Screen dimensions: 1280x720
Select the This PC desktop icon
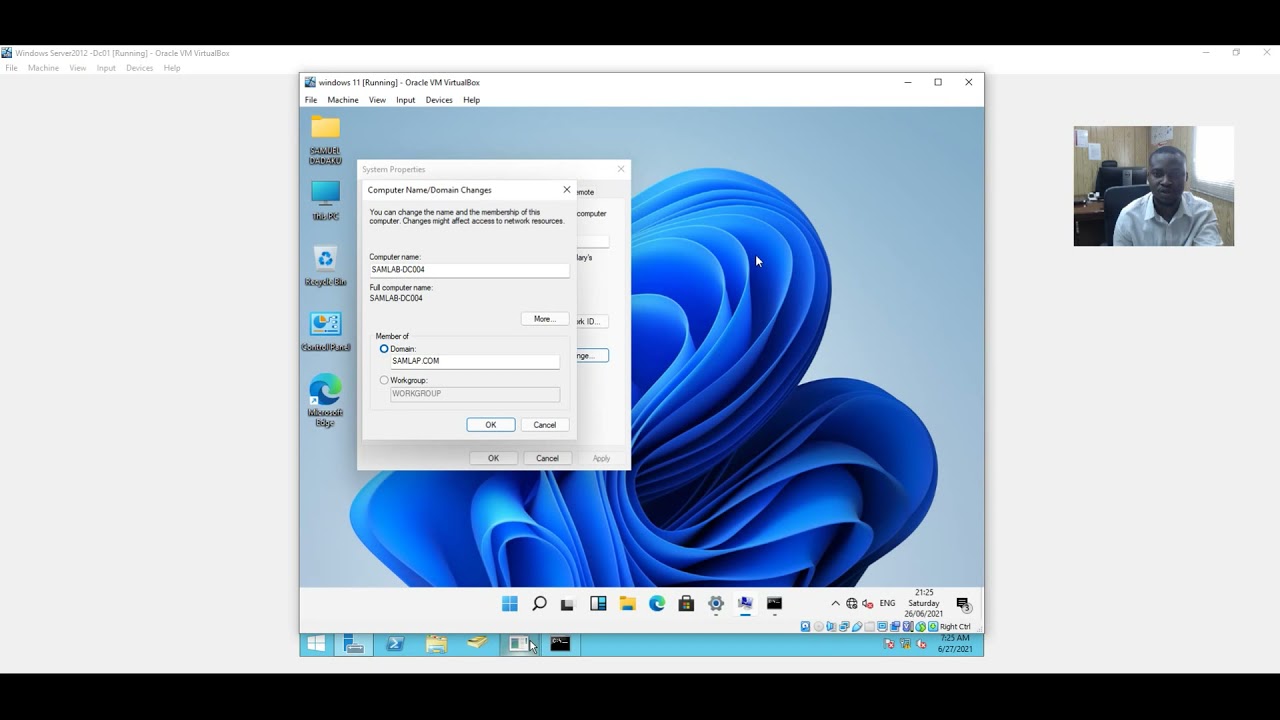point(325,200)
